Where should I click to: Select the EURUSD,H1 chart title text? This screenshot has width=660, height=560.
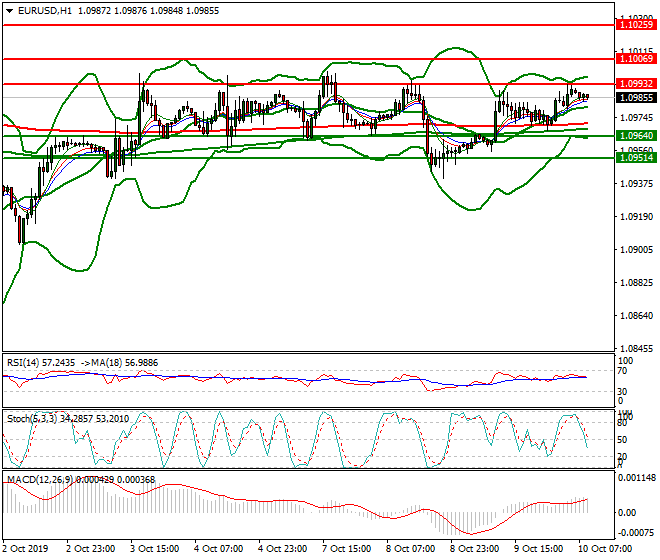[x=45, y=11]
